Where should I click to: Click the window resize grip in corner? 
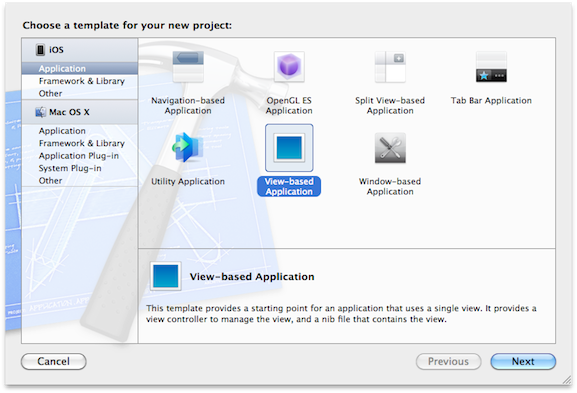[x=567, y=381]
